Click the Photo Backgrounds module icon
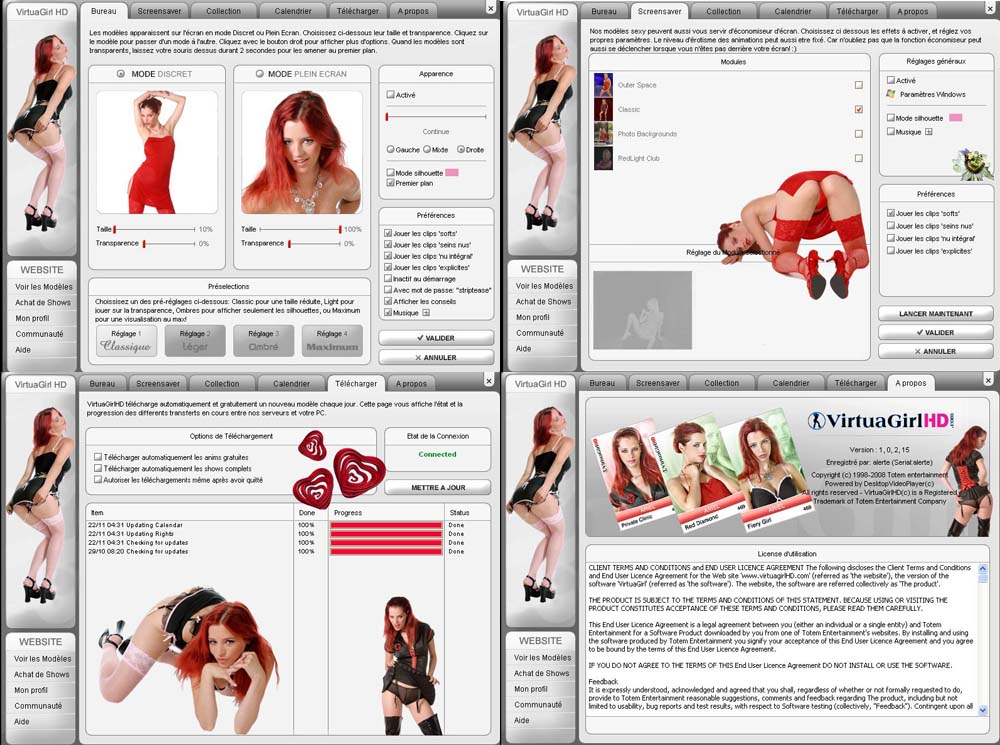1000x745 pixels. tap(603, 133)
